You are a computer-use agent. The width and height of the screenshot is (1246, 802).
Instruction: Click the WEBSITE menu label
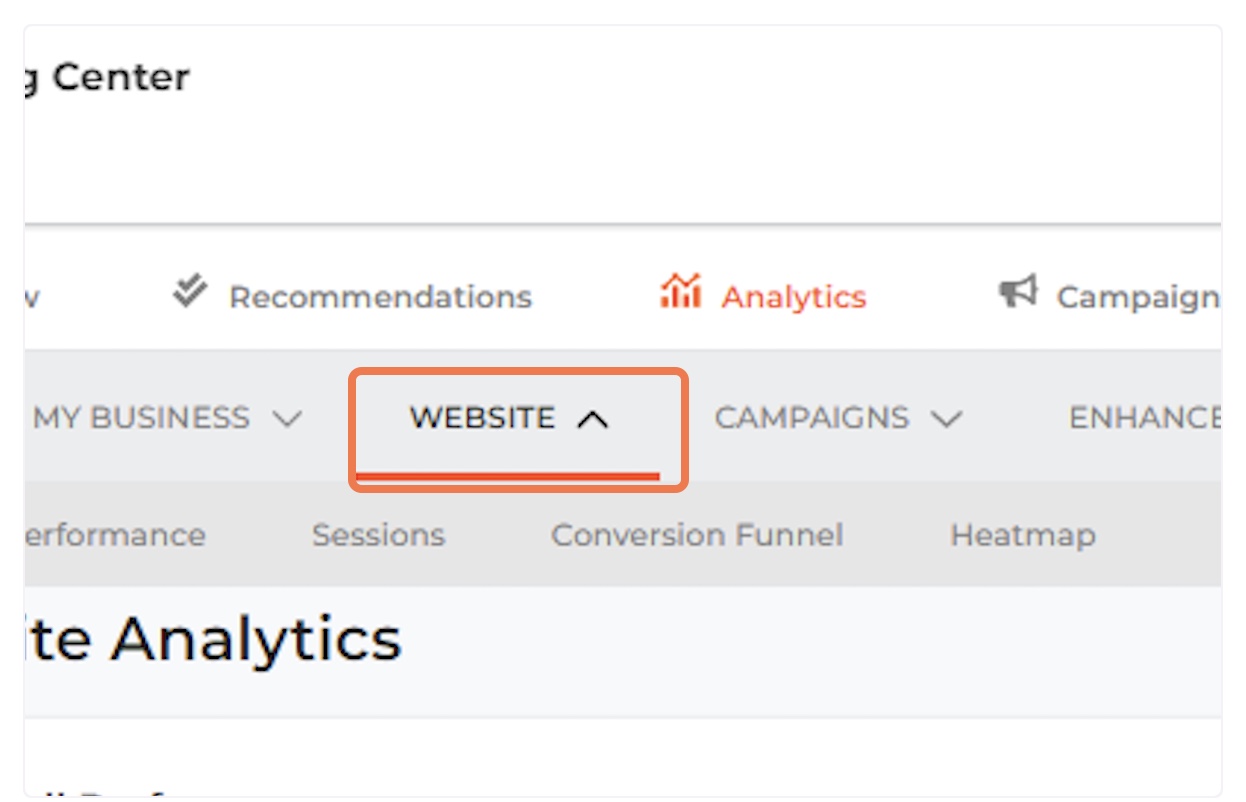(482, 417)
